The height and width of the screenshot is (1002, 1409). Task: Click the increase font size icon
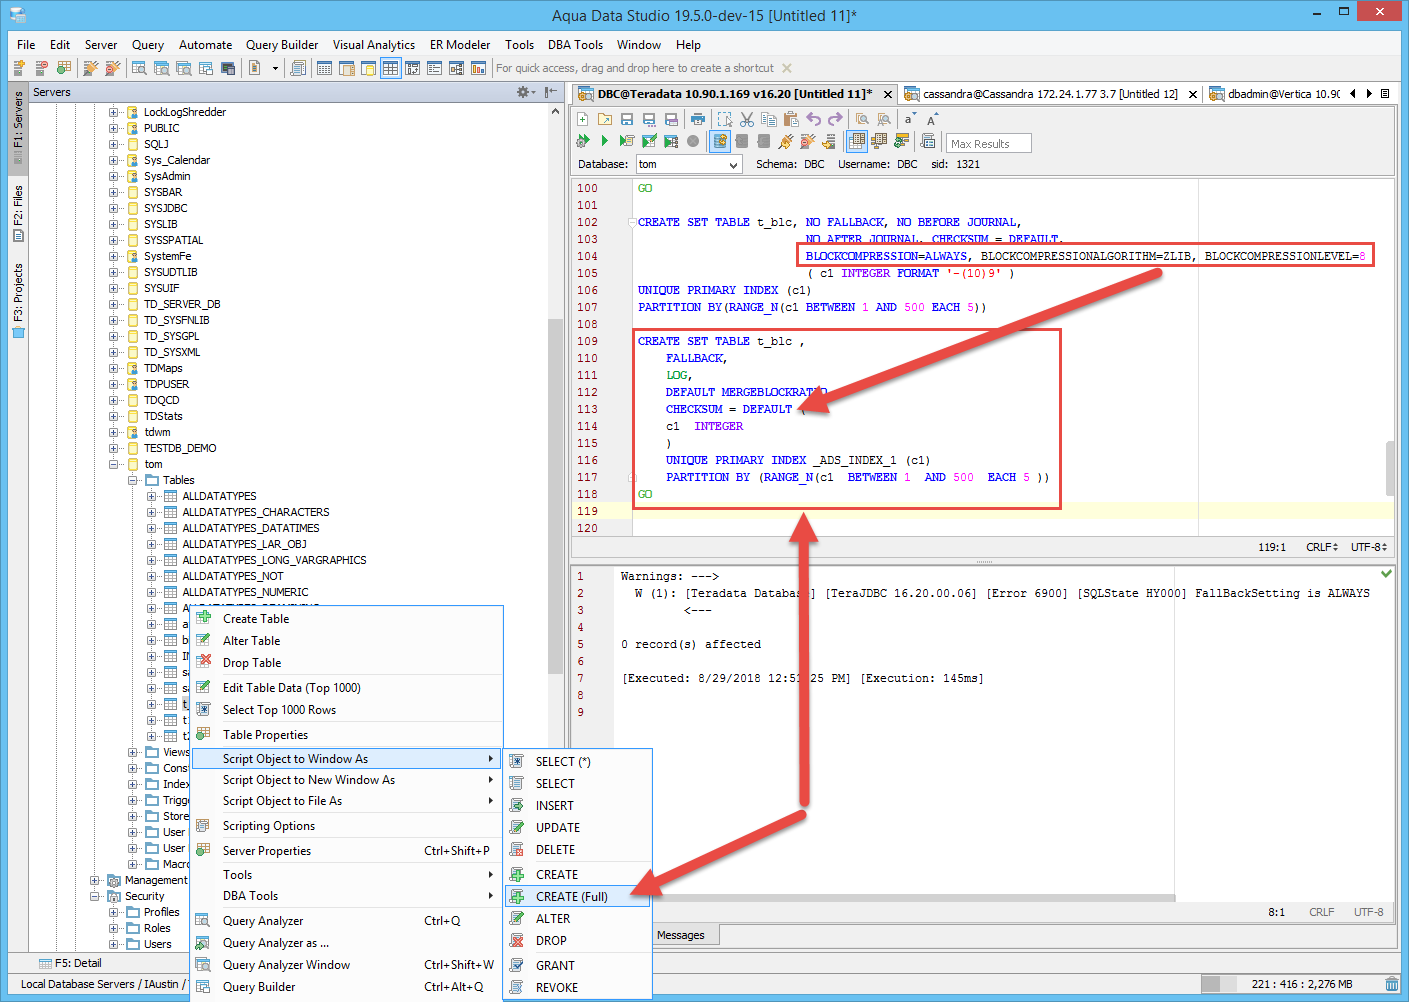pyautogui.click(x=931, y=119)
